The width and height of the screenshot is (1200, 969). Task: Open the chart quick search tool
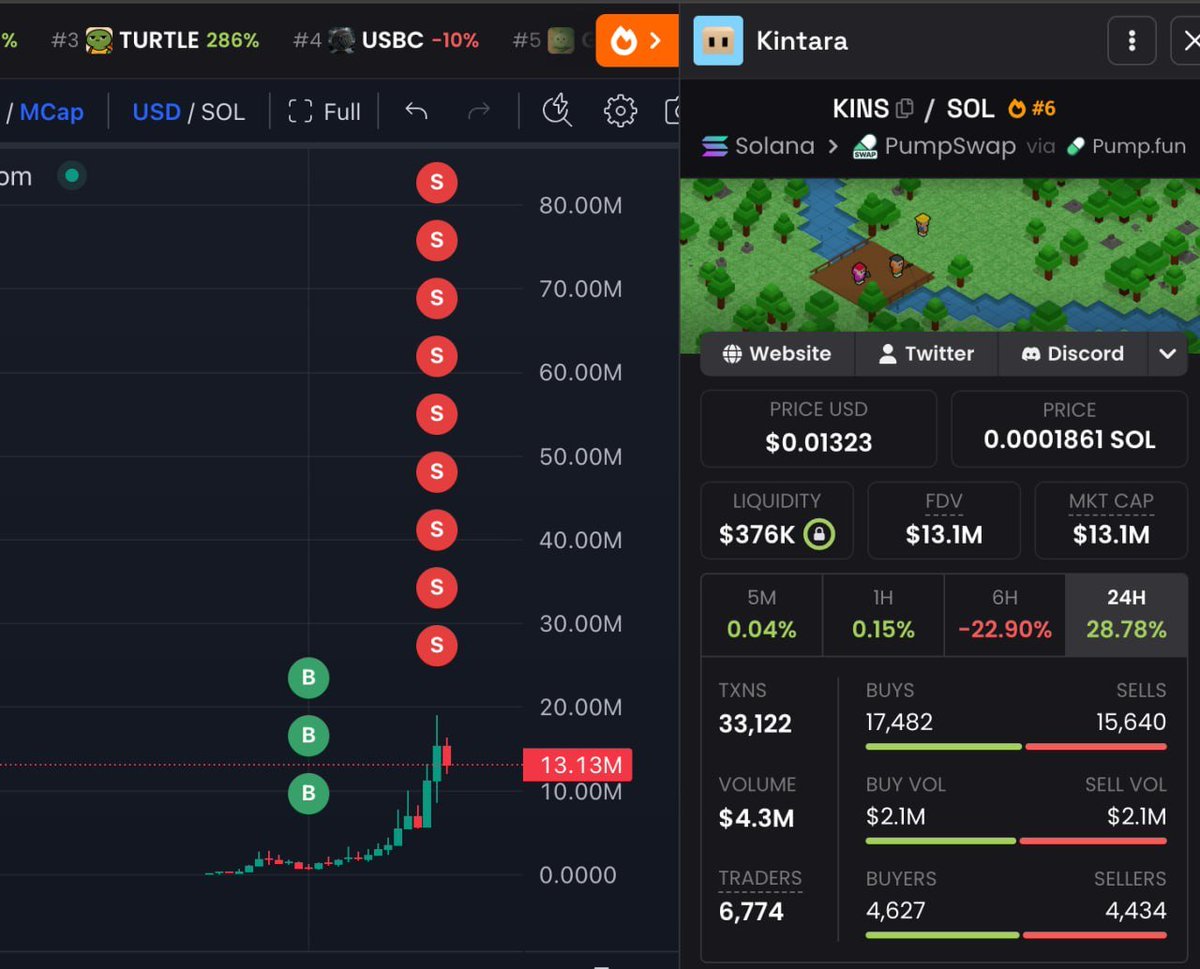(x=557, y=111)
